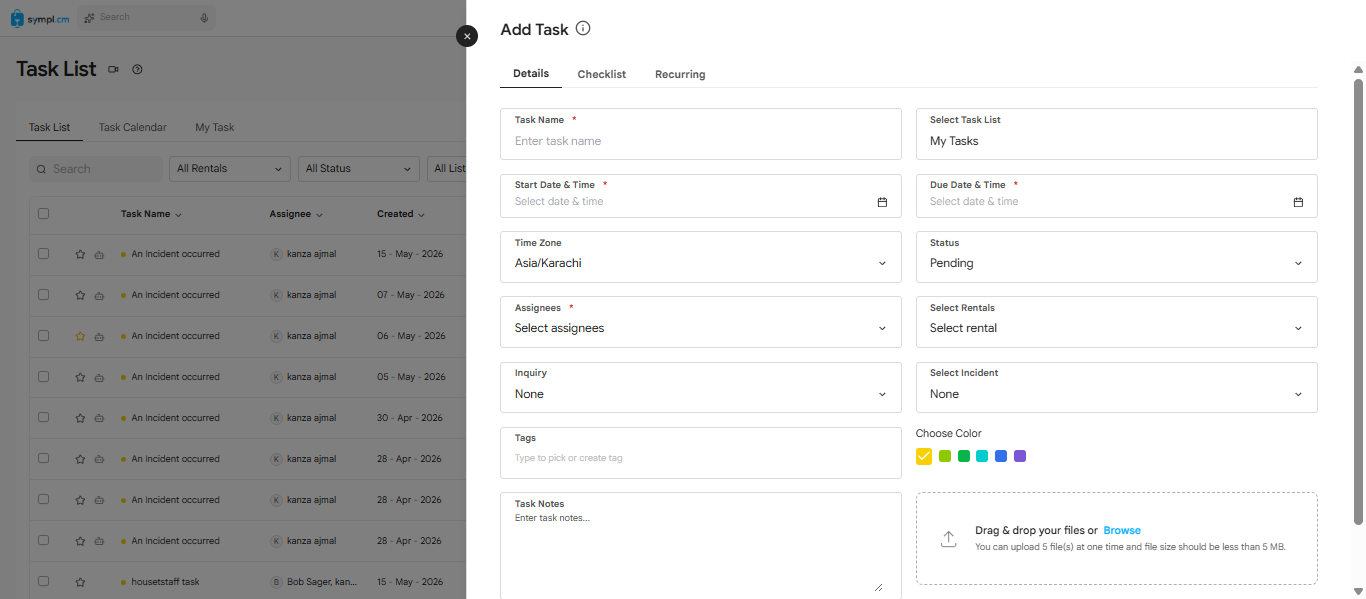Screen dimensions: 1366x599
Task: Open the Time Zone Asia/Karachi dropdown
Action: 701,257
